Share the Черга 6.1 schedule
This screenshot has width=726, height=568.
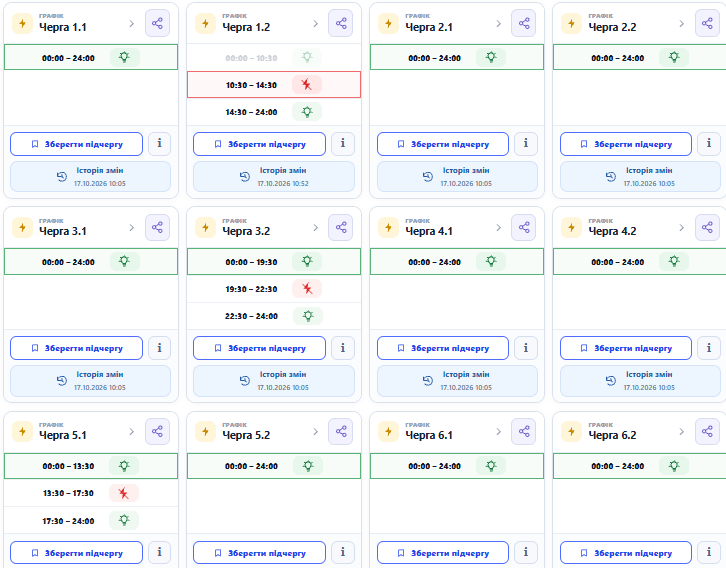click(524, 431)
